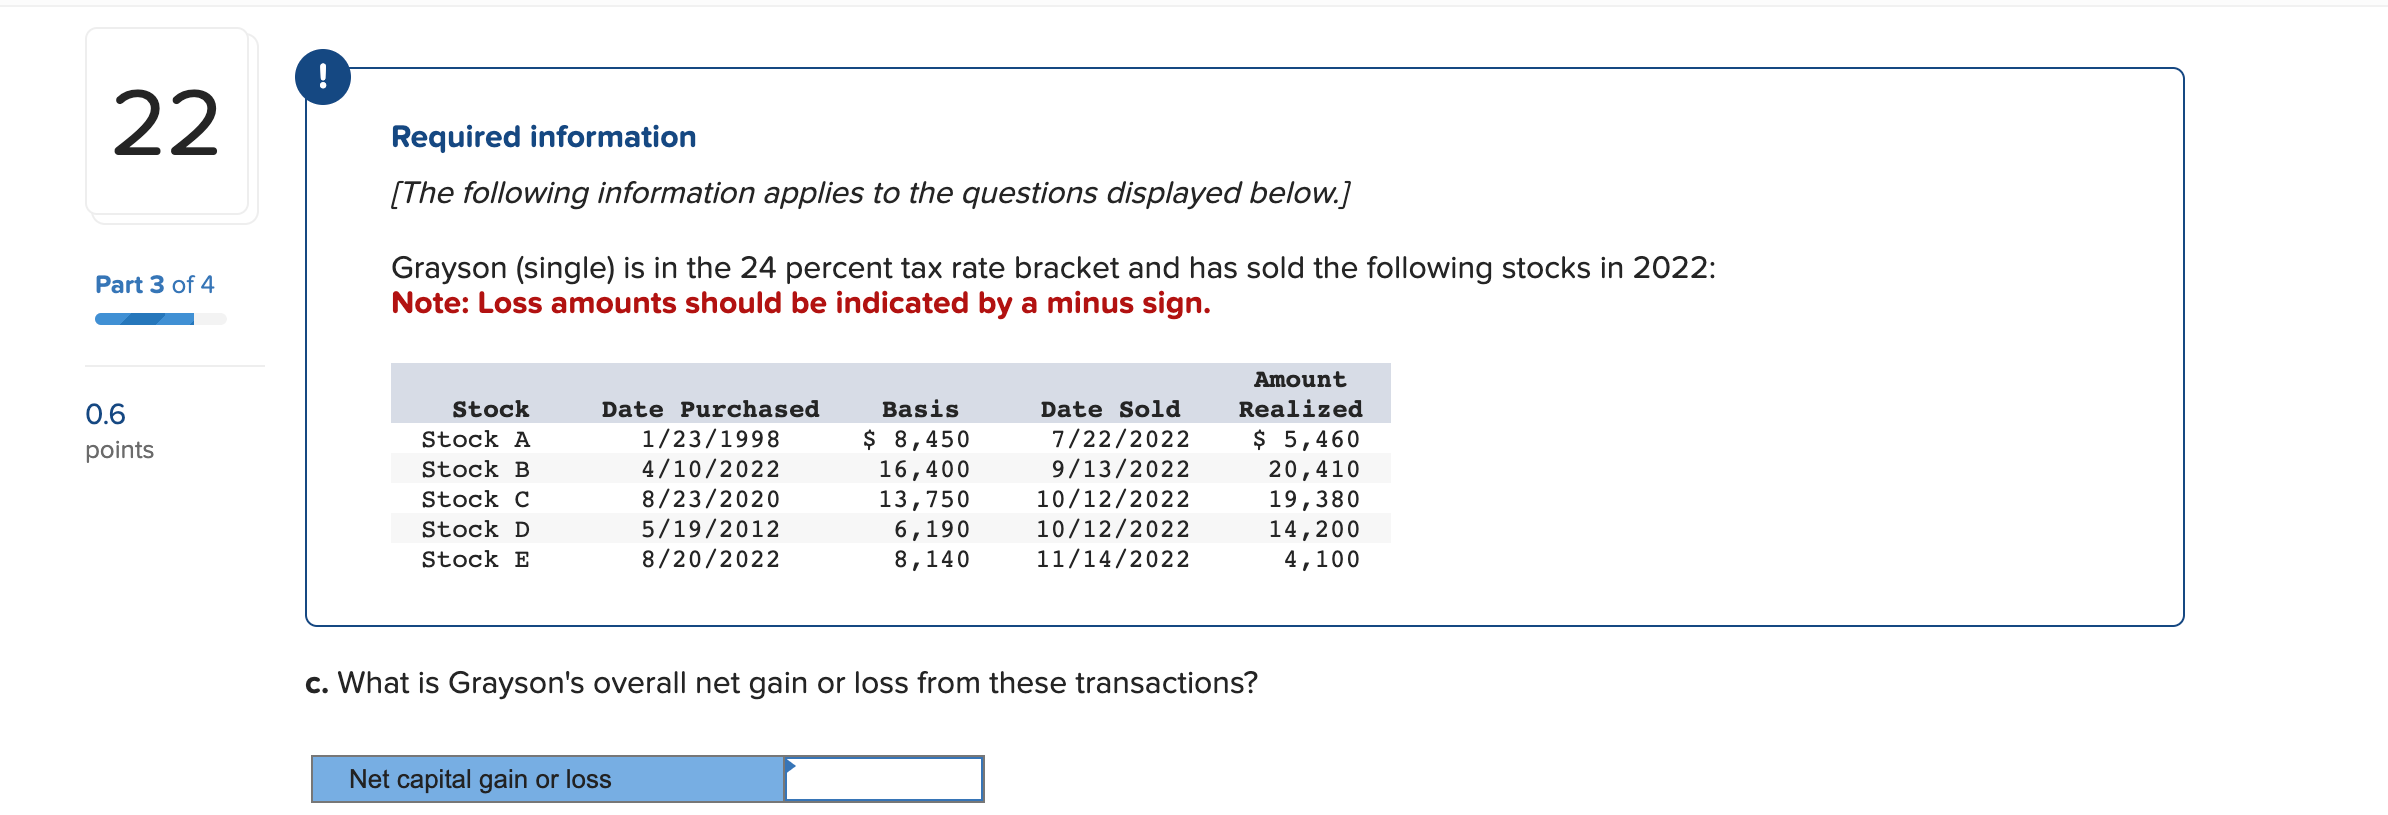Click question c text about overall net gain
This screenshot has width=2388, height=815.
[781, 683]
